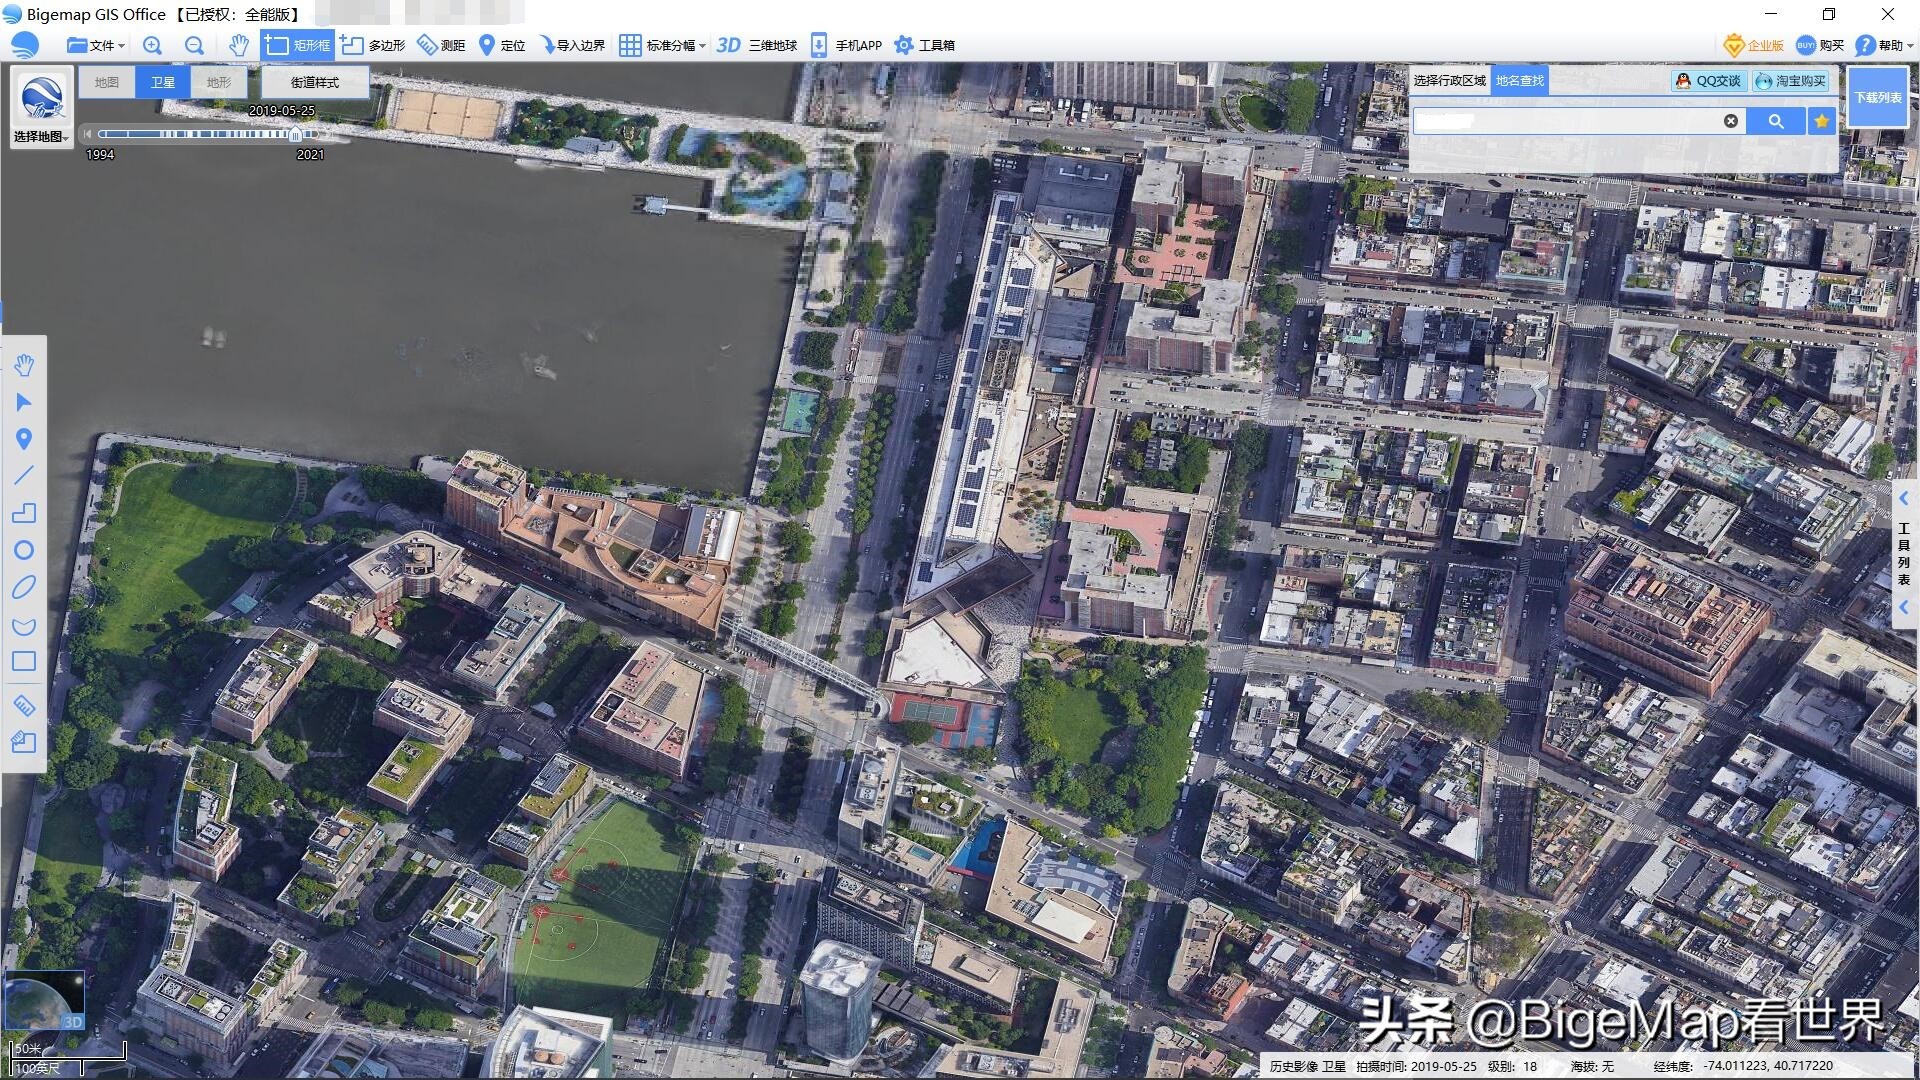Click the 定位 locate pin tool
Viewport: 1920px width, 1080px height.
pyautogui.click(x=502, y=45)
